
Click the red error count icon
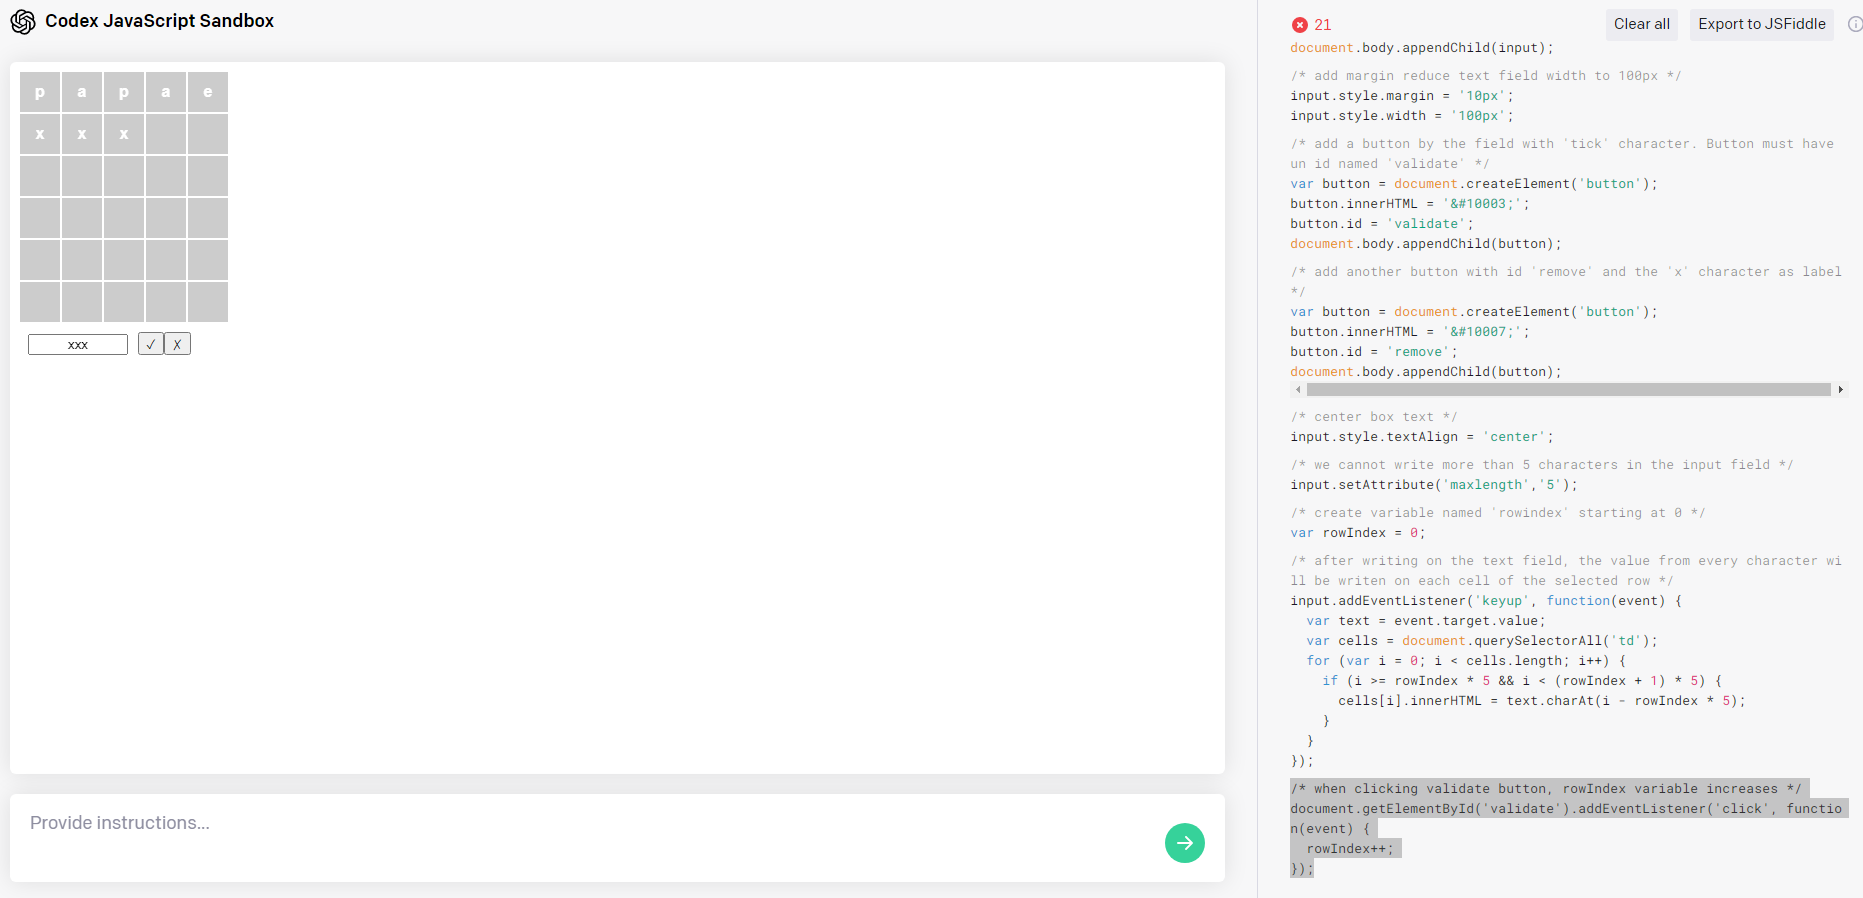coord(1299,25)
